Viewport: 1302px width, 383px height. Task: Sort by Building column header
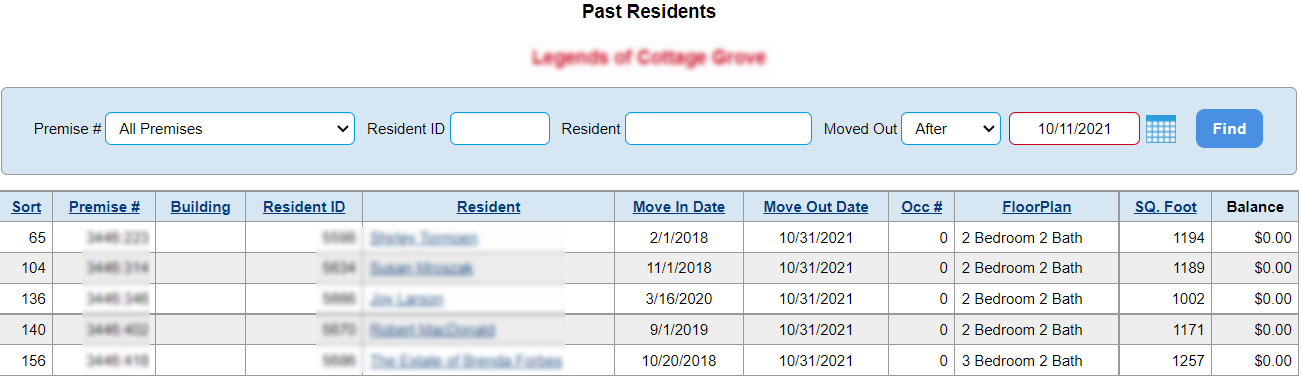(201, 207)
